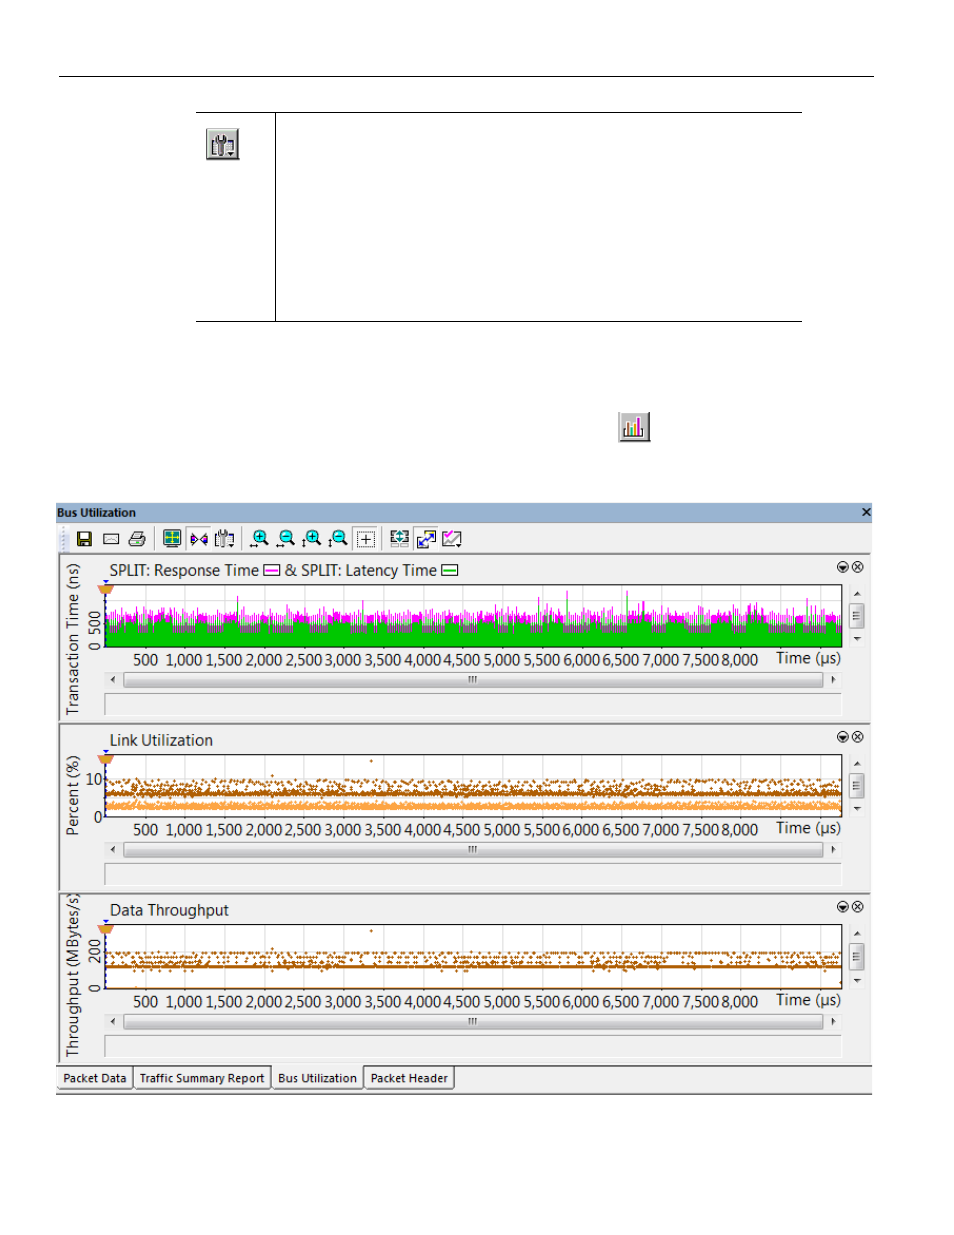Click the dotted-box plus selection tool icon
Screen dimensions: 954x1235
[366, 539]
